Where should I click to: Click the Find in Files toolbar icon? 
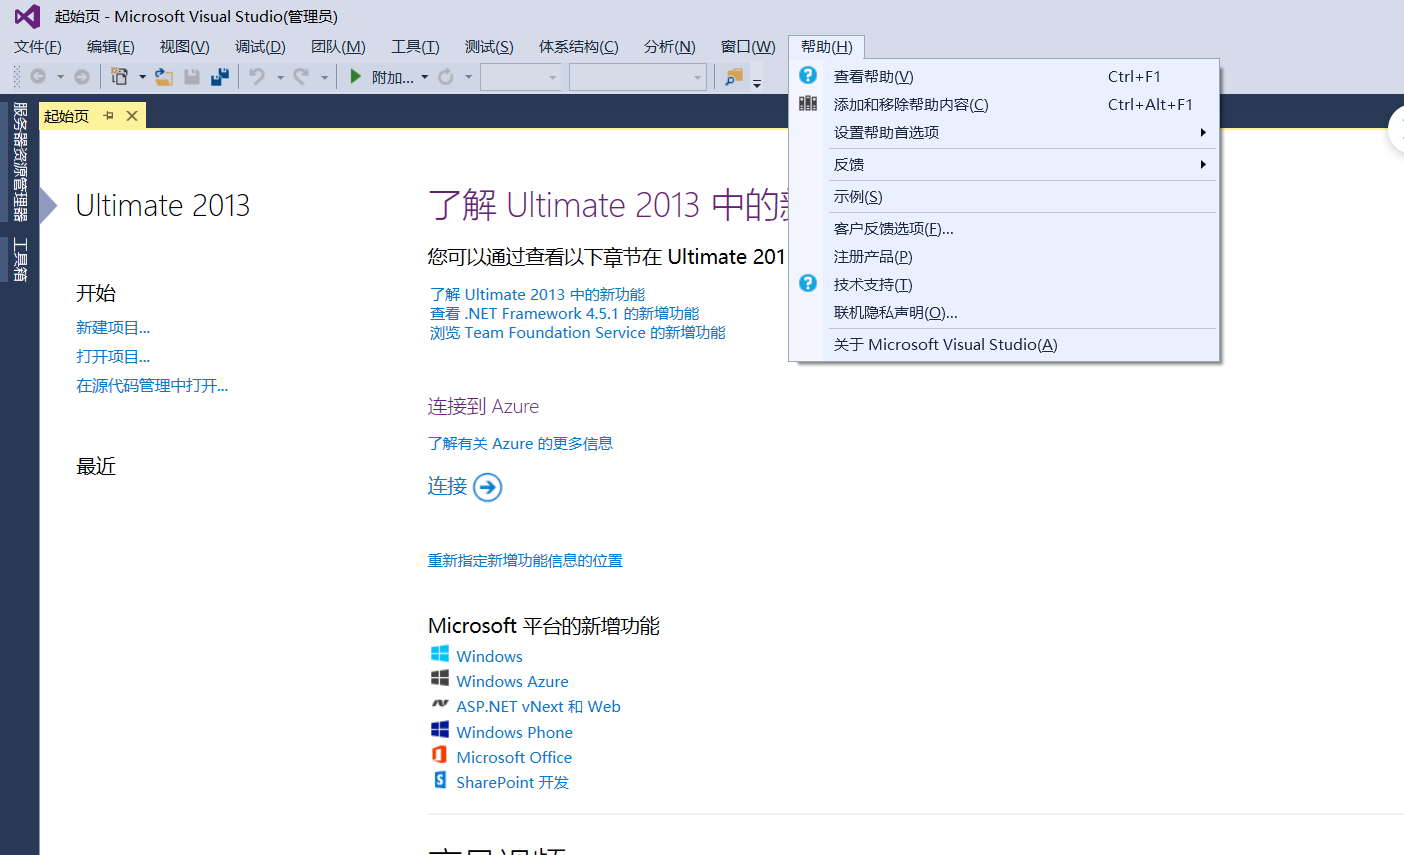[734, 76]
